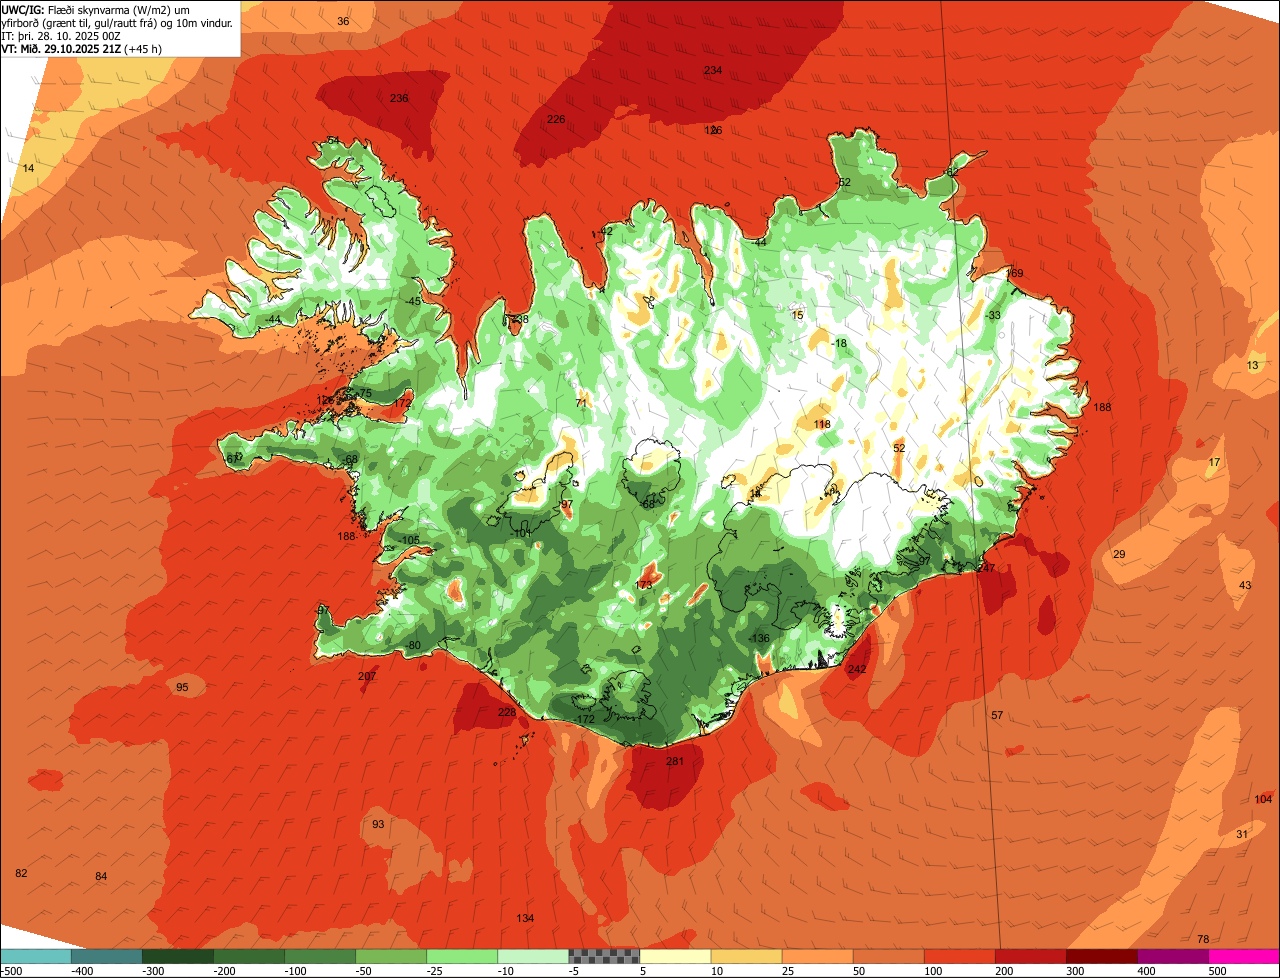Viewport: 1280px width, 978px height.
Task: Click the flux value 281 south of the coast
Action: [675, 762]
